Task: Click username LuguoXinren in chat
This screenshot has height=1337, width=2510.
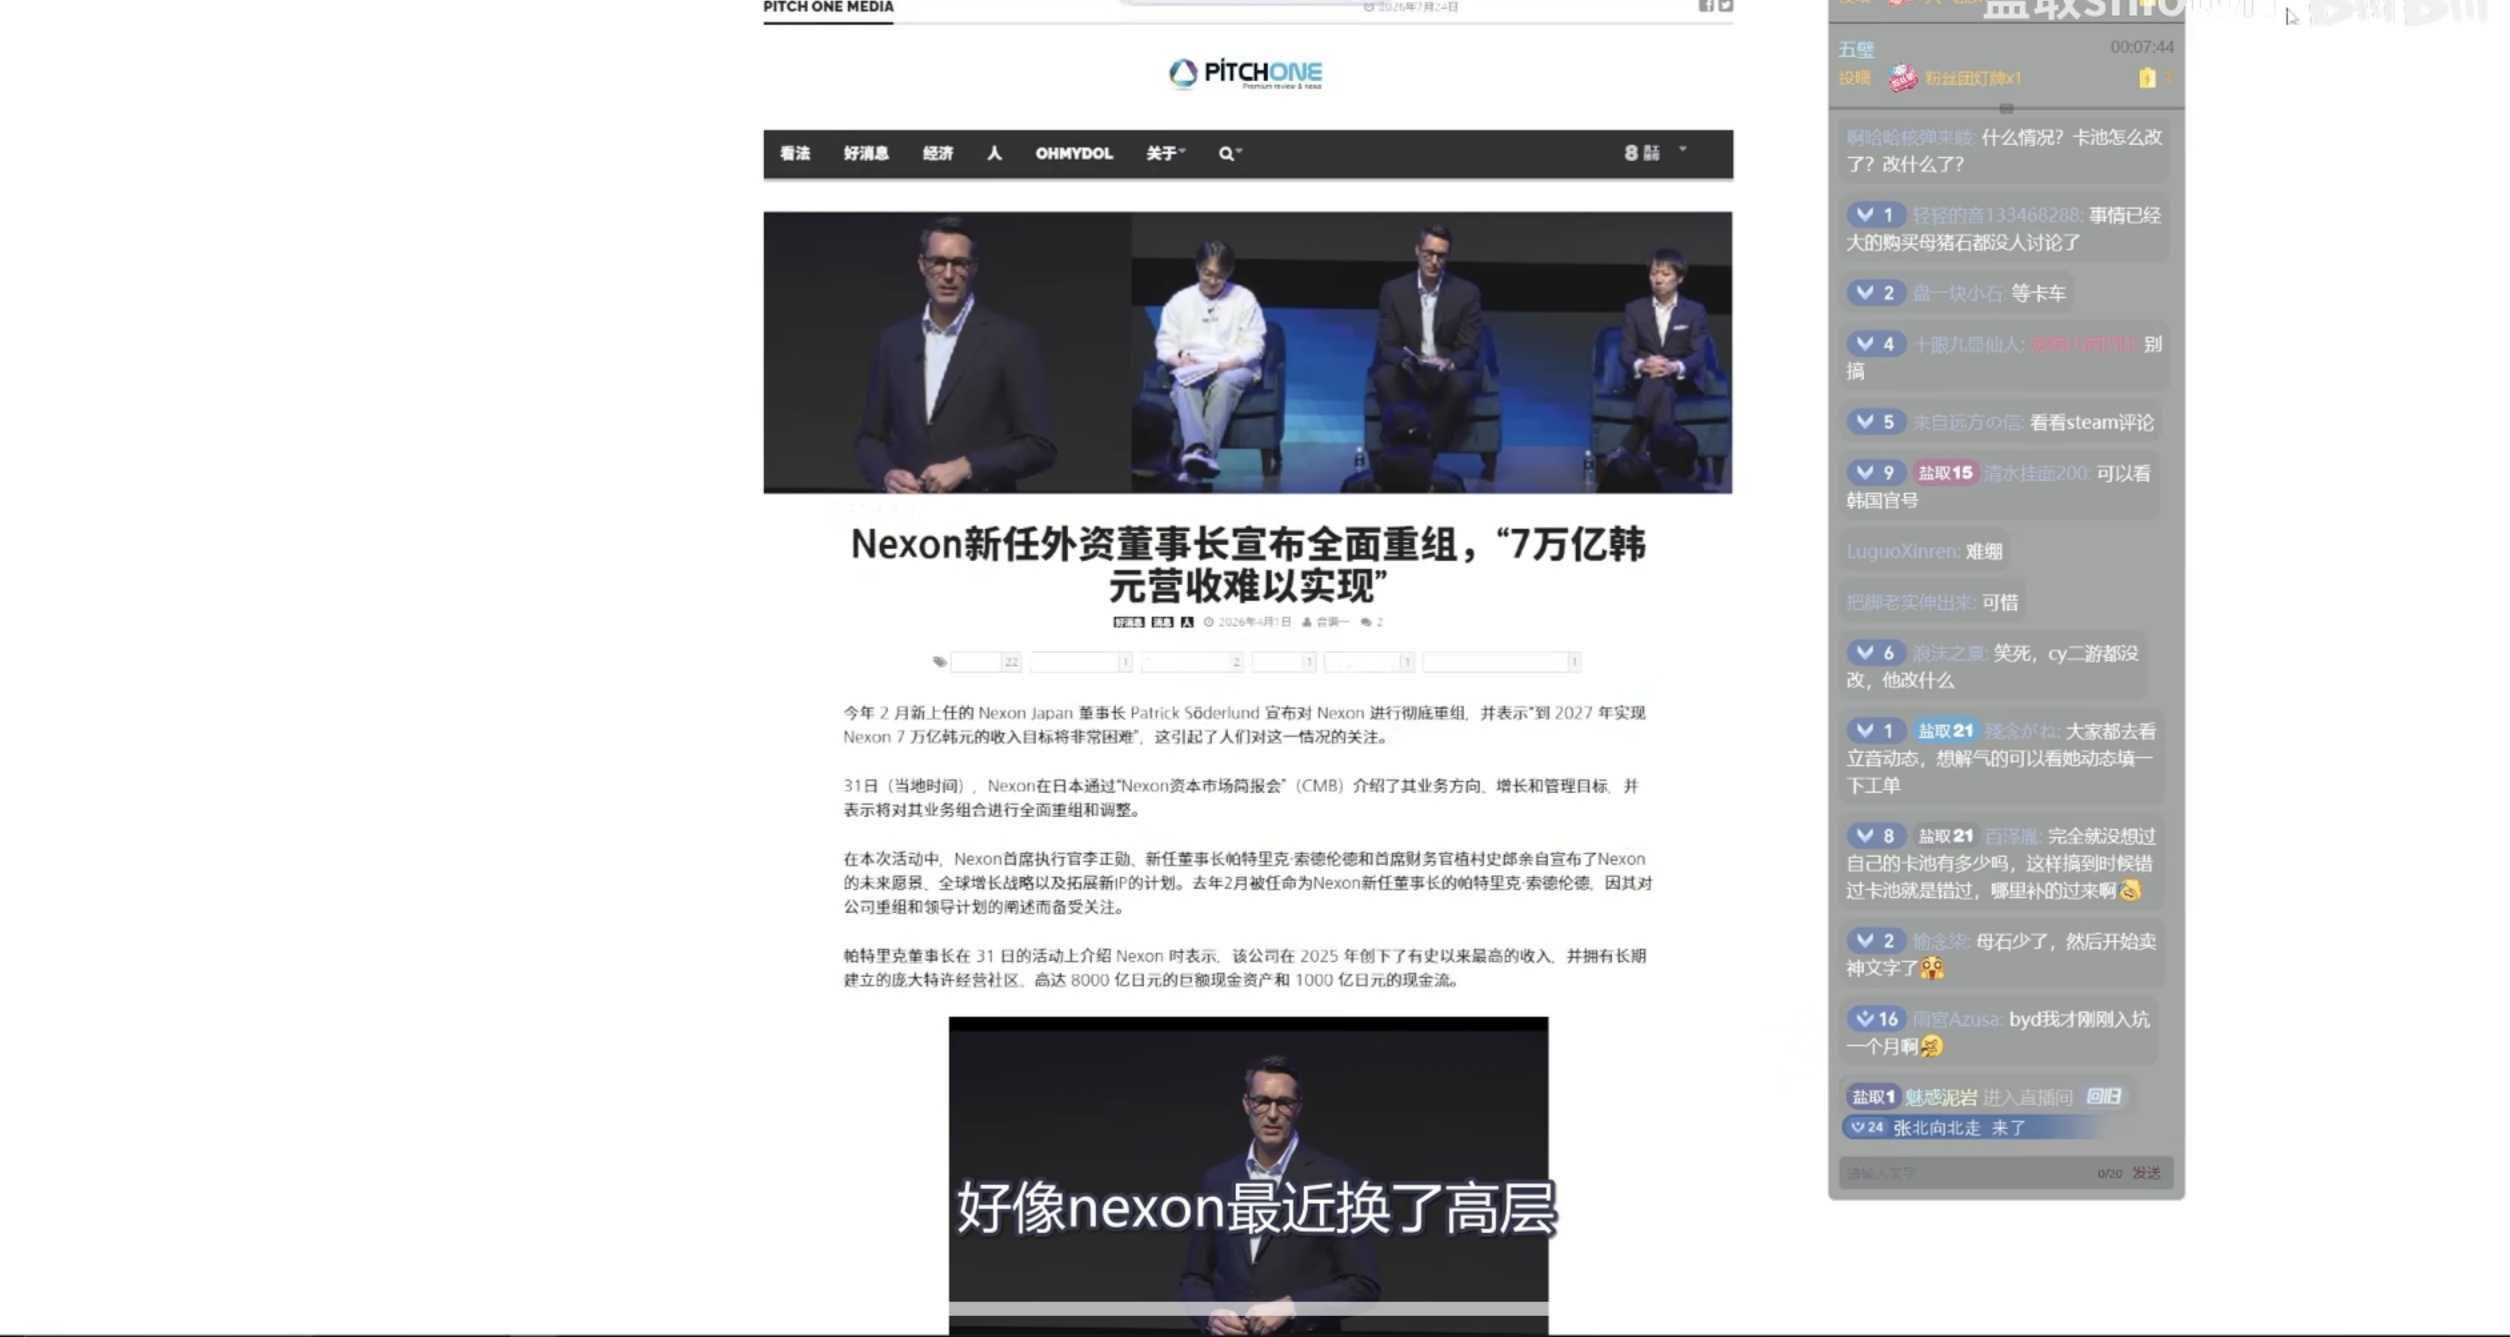Action: point(1902,551)
